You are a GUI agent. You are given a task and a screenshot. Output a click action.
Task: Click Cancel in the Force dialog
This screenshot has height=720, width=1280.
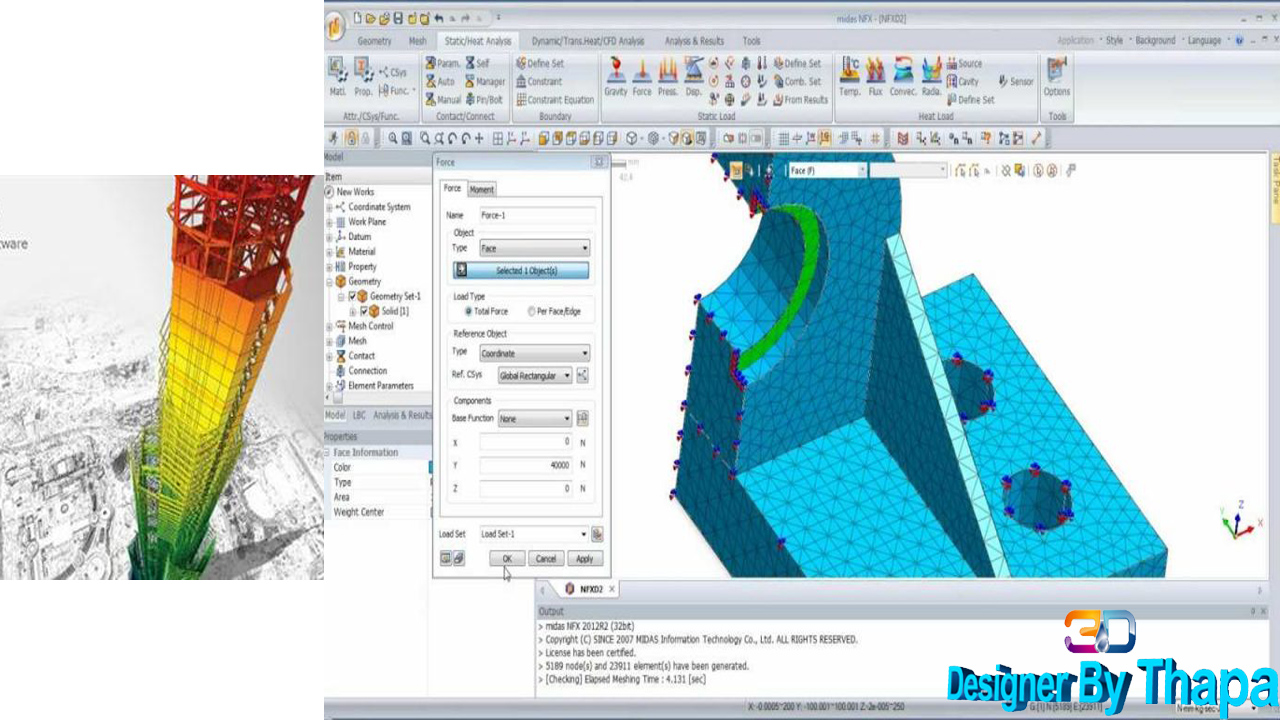point(545,559)
